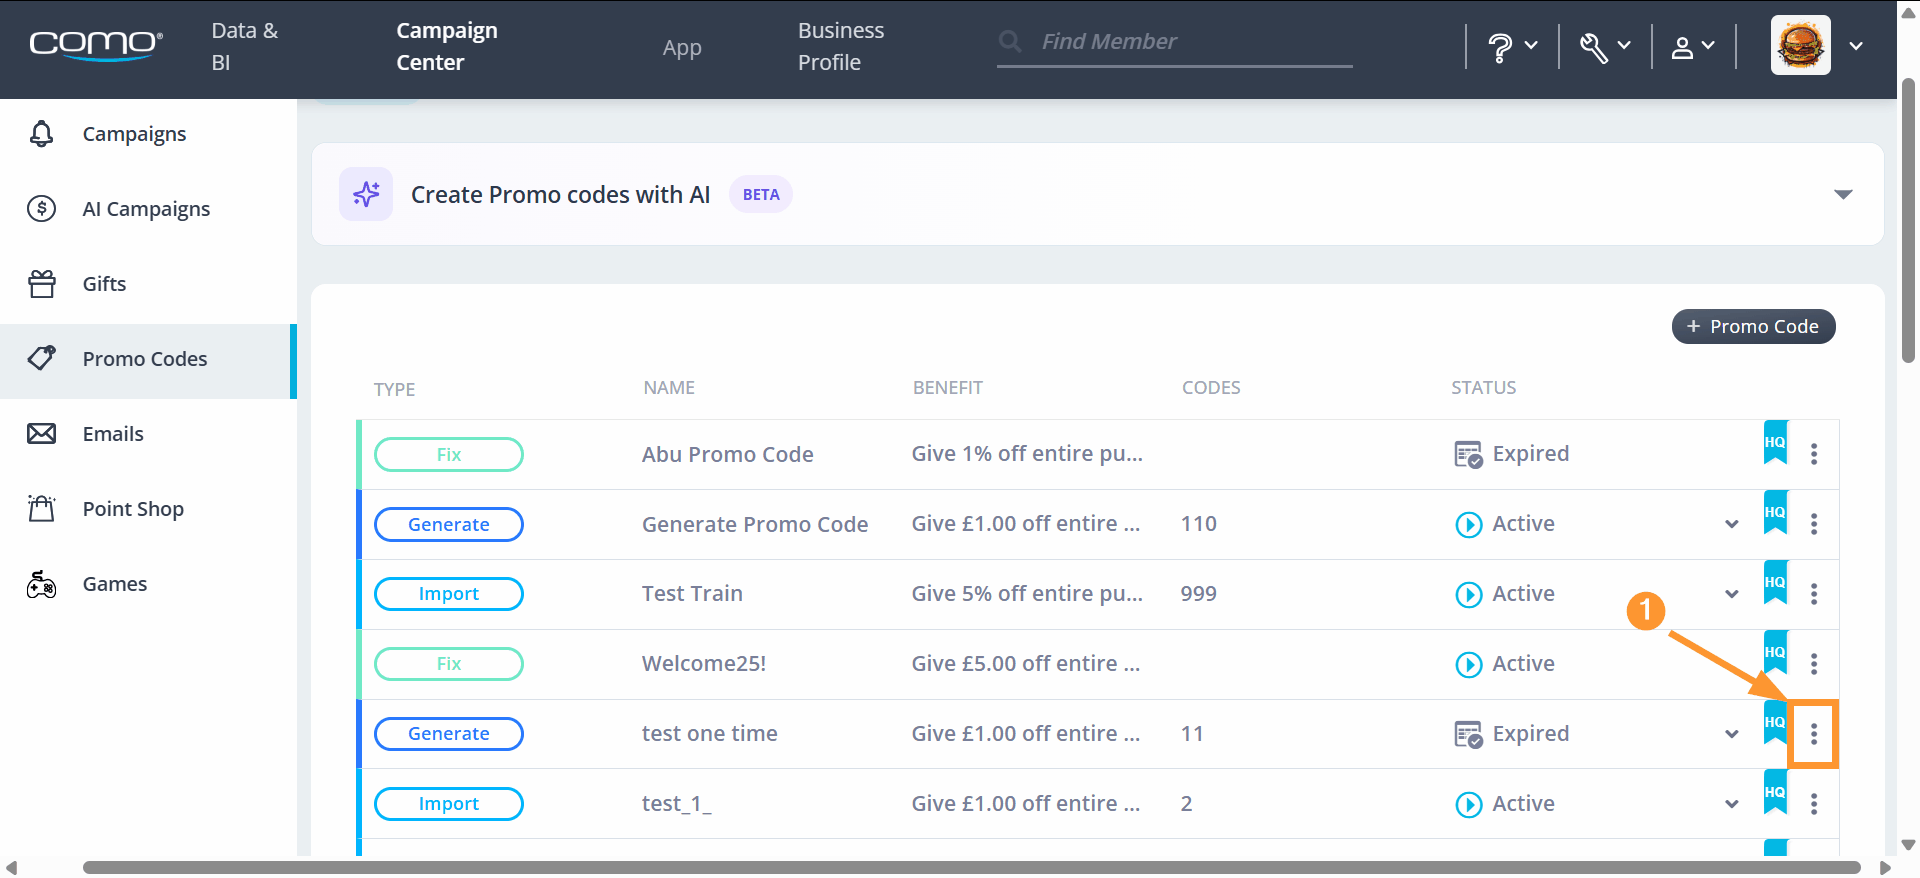
Task: Click the horizontal scrollbar at bottom
Action: 971,867
